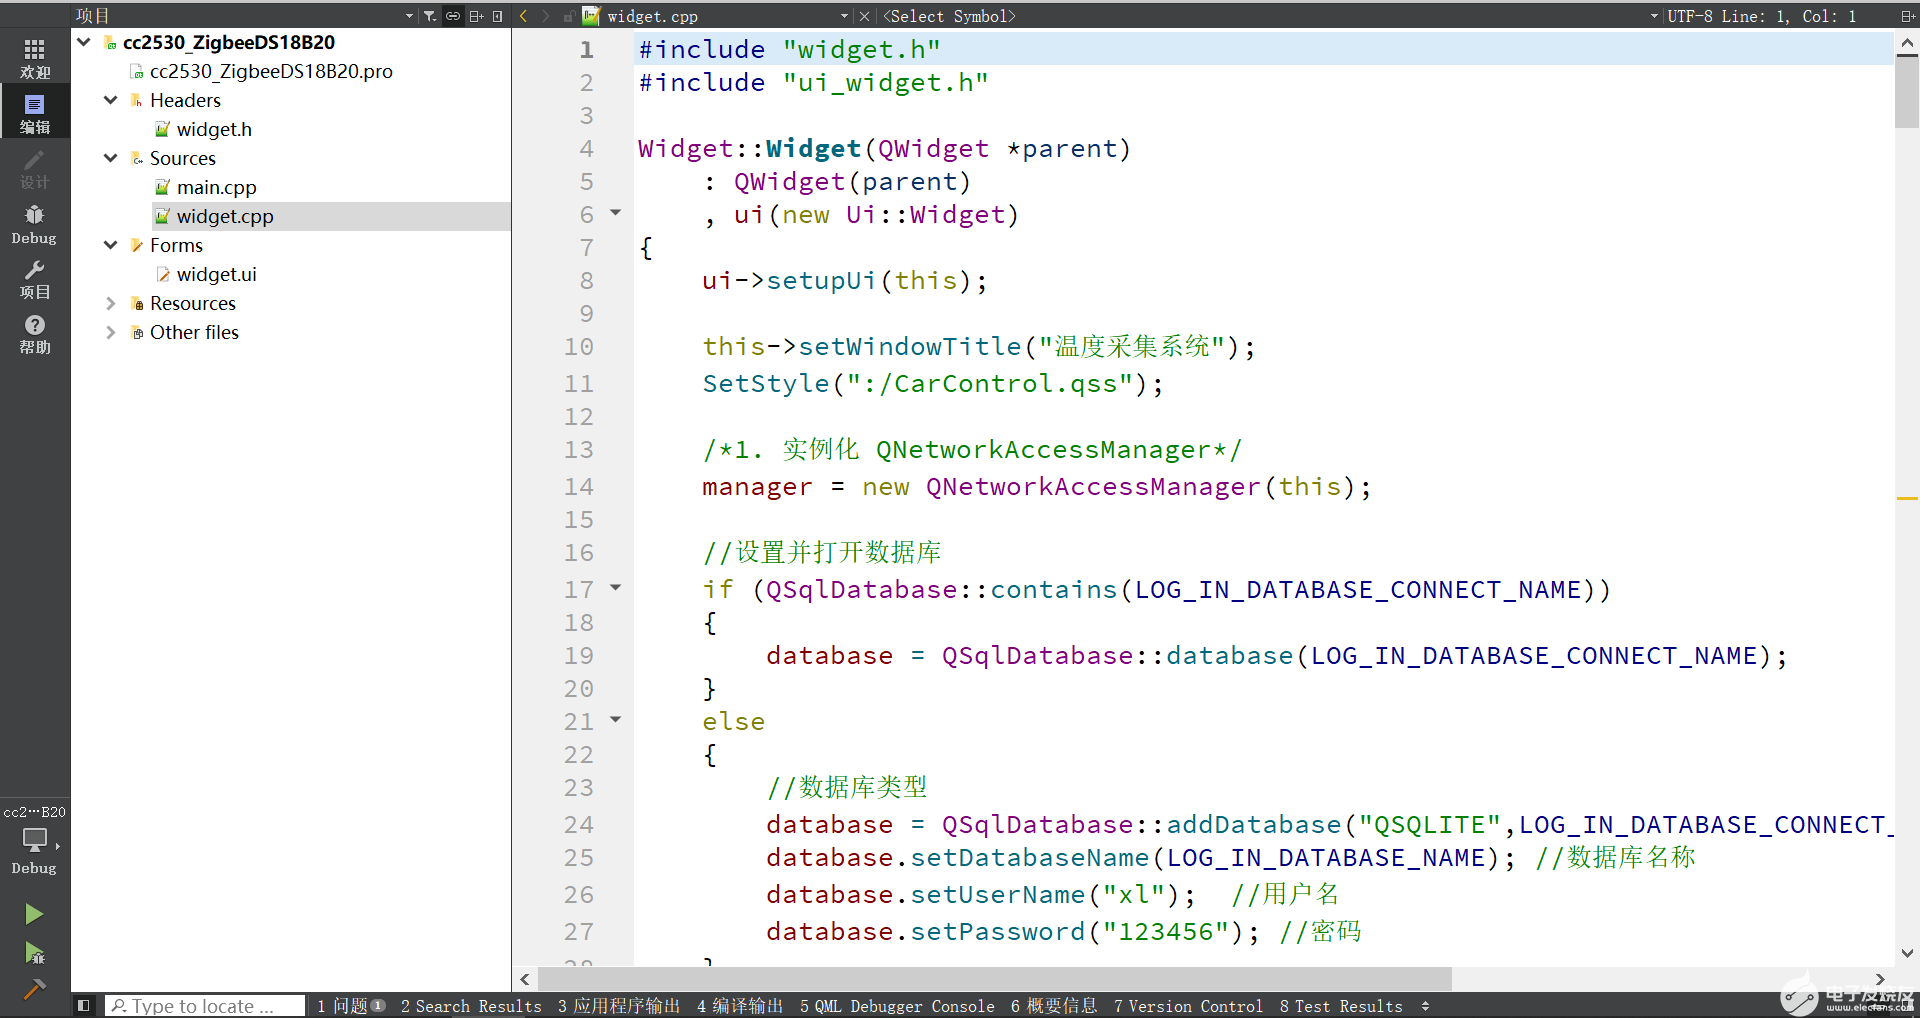Expand the Other files folder
This screenshot has width=1920, height=1018.
point(111,332)
